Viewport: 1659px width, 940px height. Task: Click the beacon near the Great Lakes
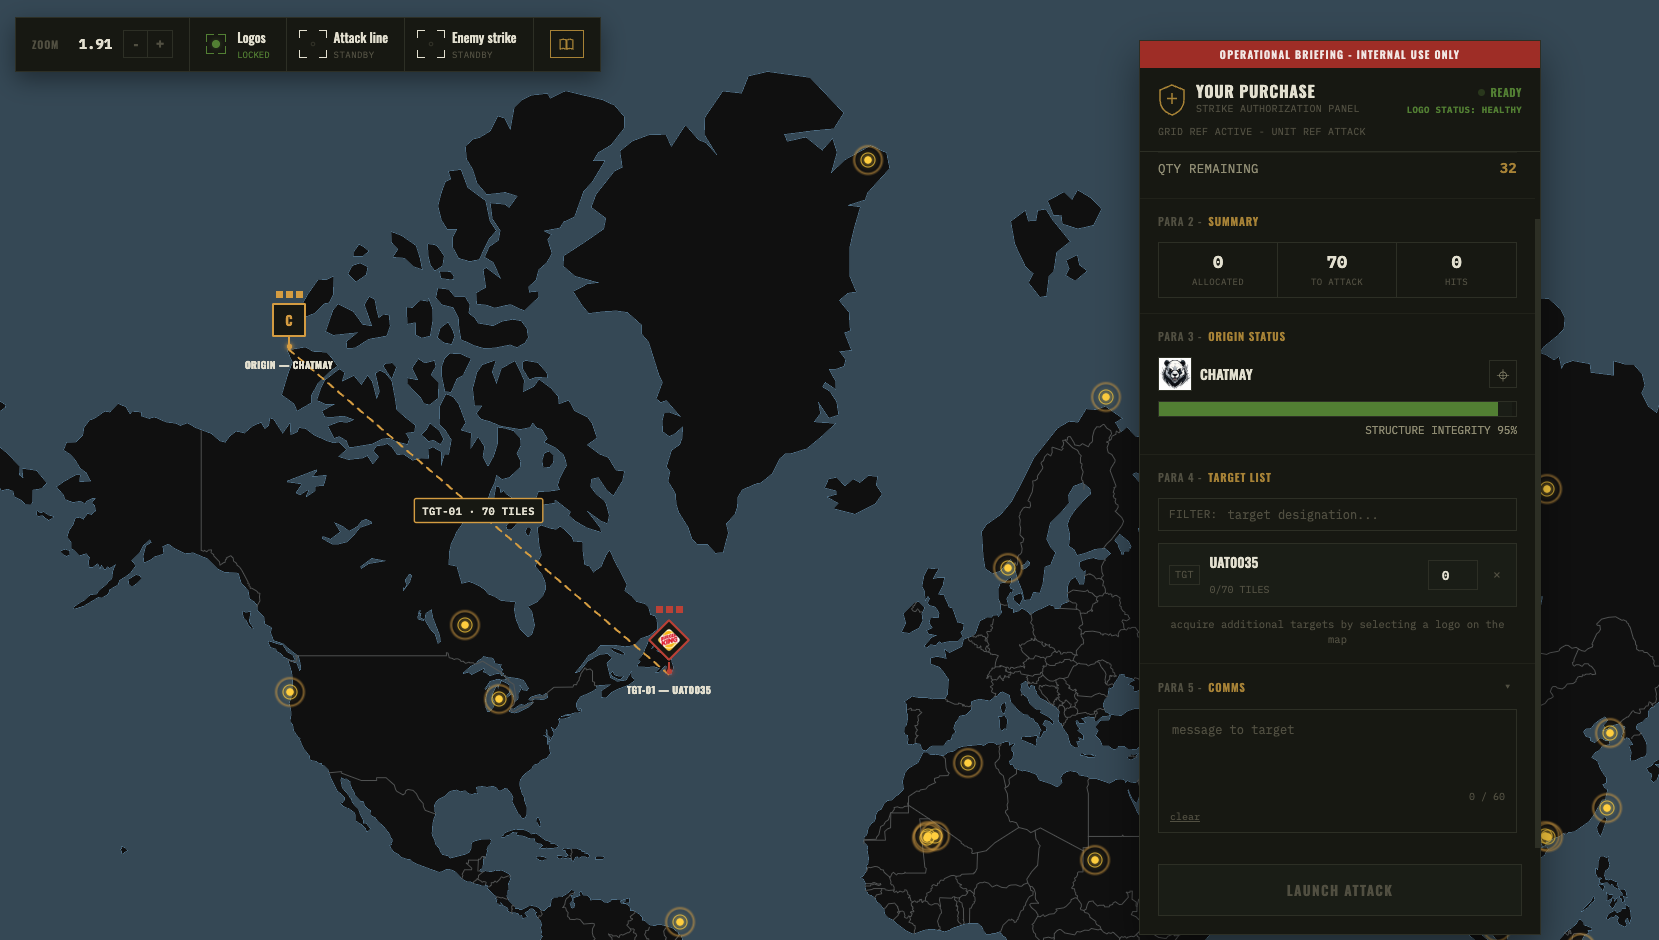pos(499,698)
